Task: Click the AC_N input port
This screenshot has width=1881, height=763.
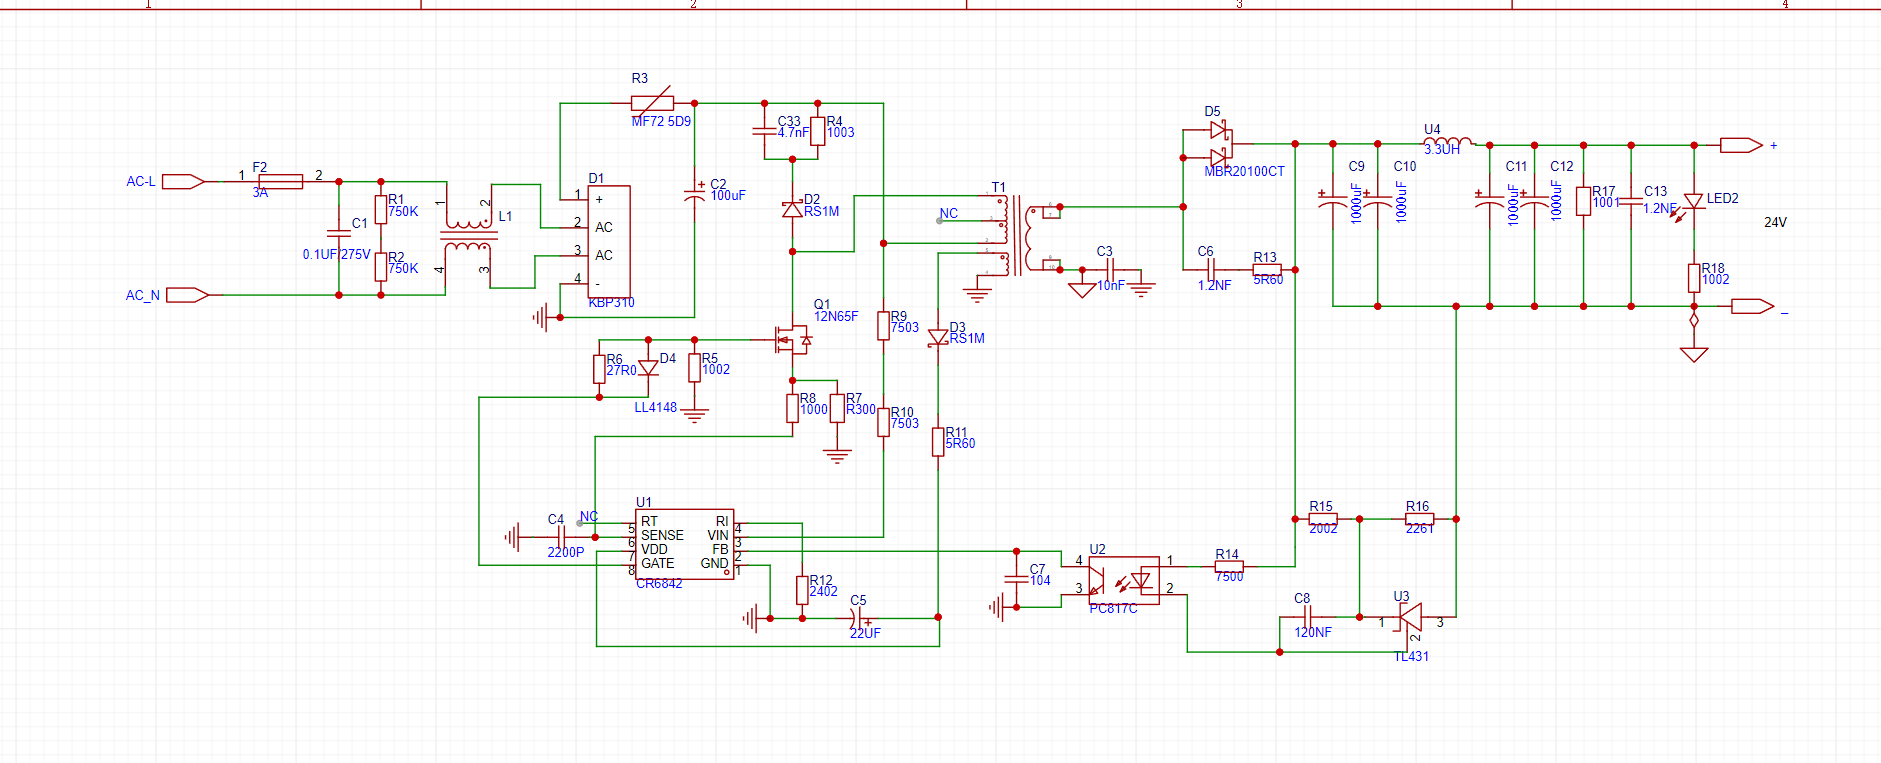Action: click(x=187, y=295)
